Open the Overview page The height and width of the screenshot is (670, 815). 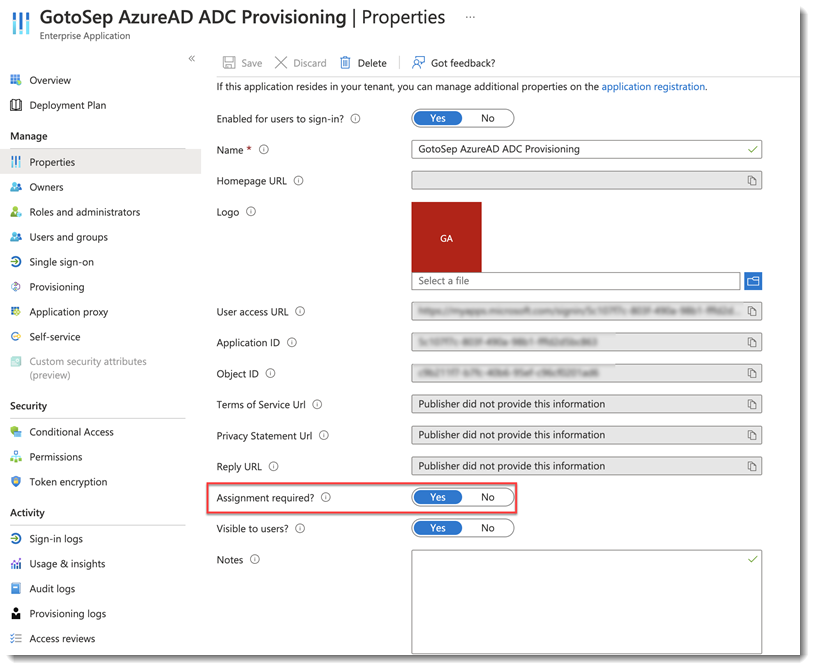pos(50,80)
